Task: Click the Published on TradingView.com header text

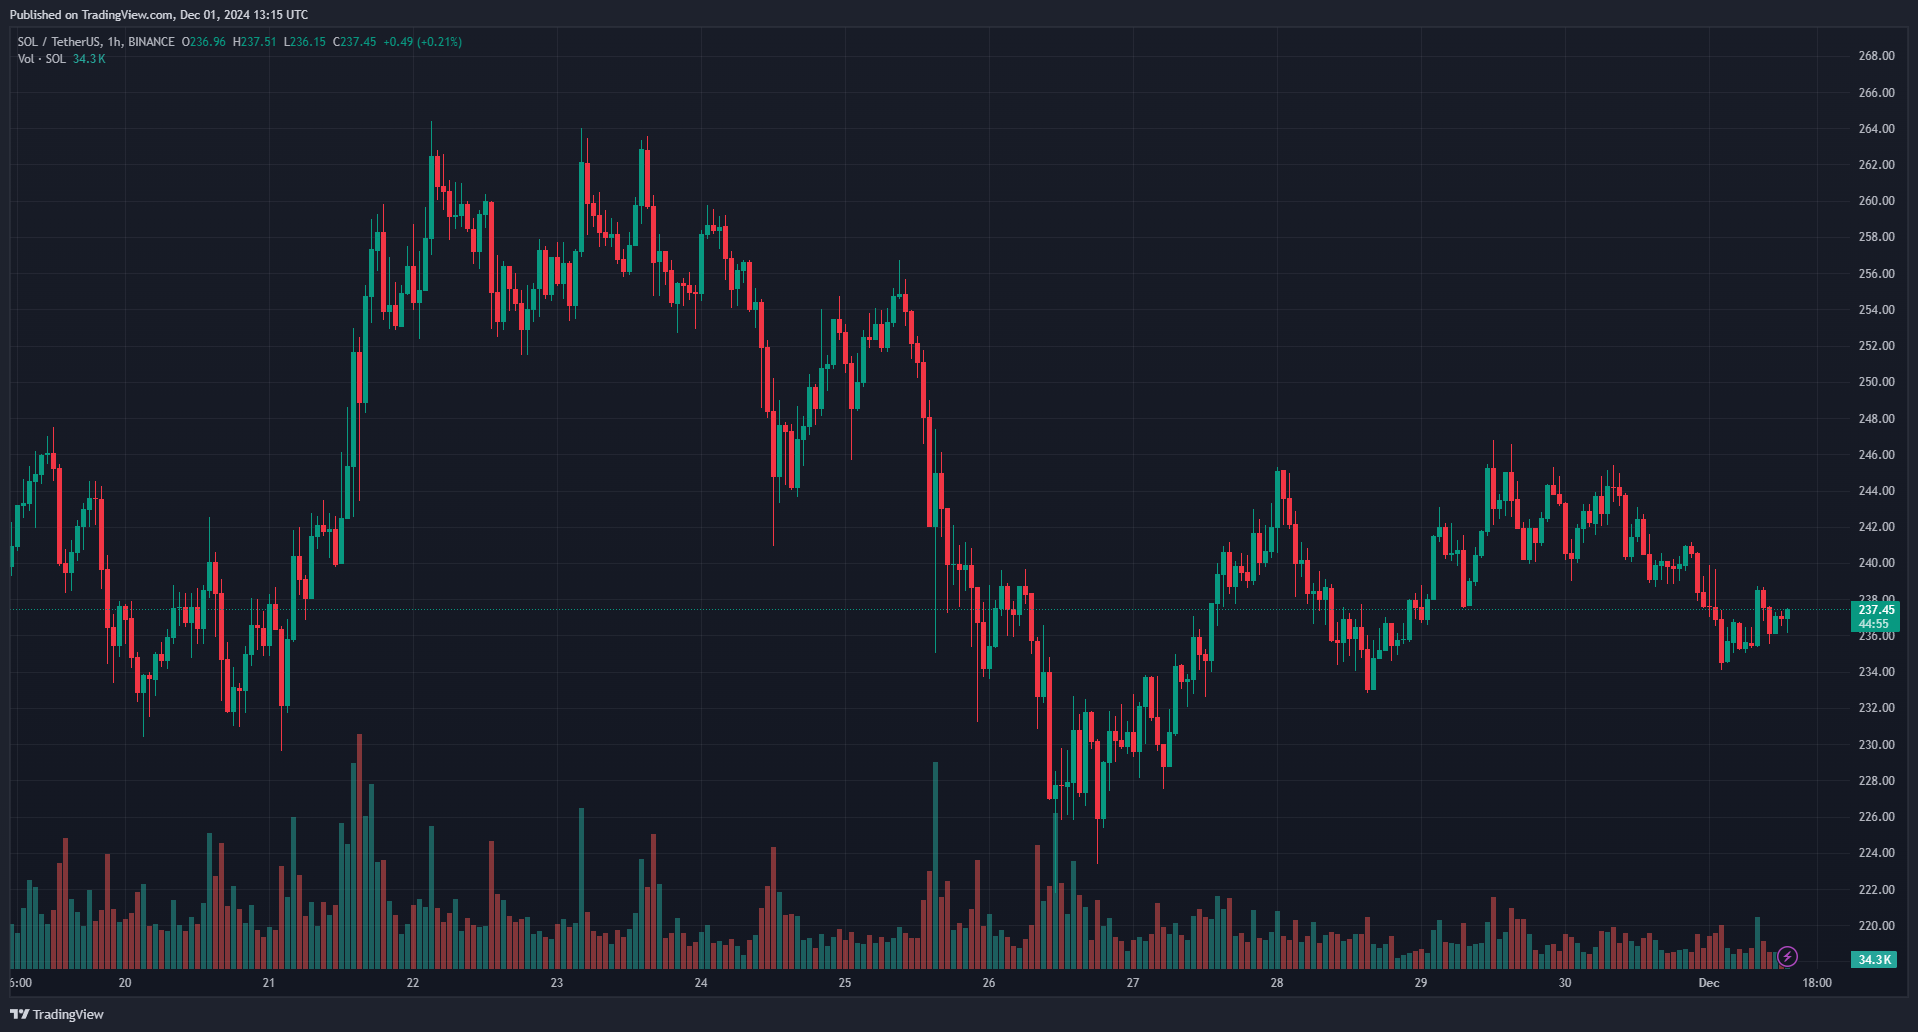Action: [158, 15]
